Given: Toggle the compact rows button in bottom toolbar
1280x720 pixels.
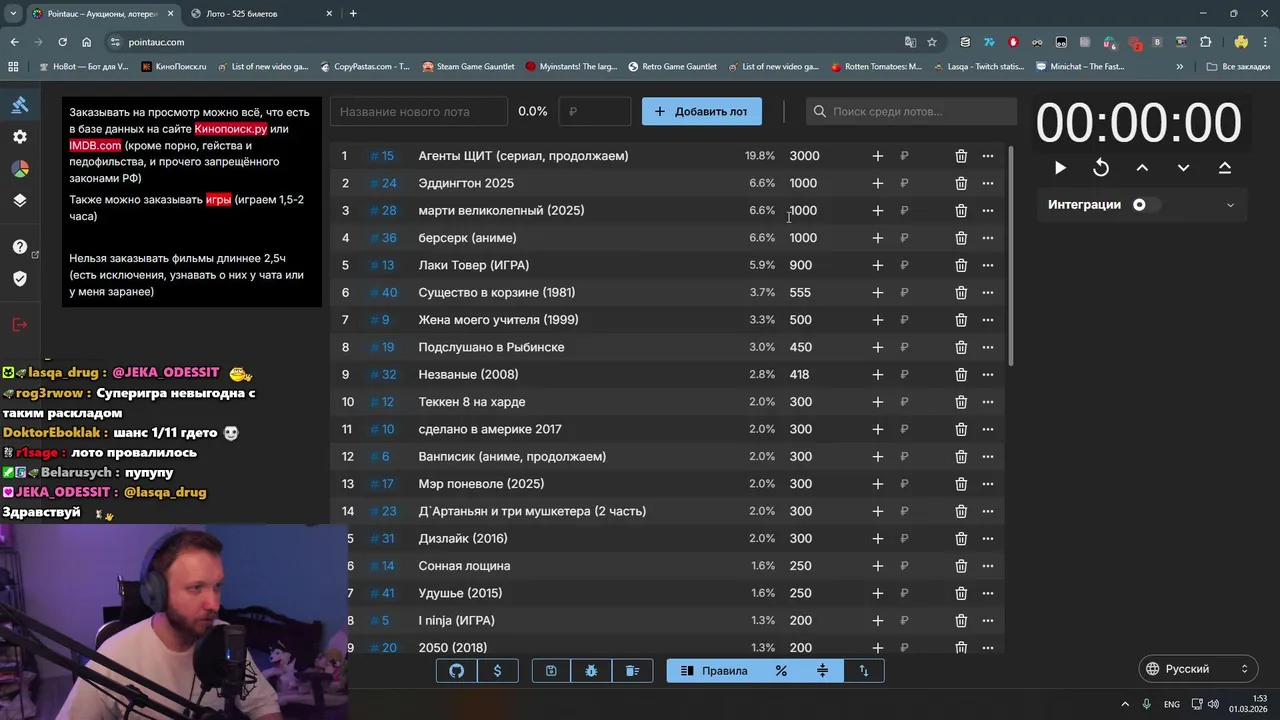Looking at the screenshot, I should point(823,671).
